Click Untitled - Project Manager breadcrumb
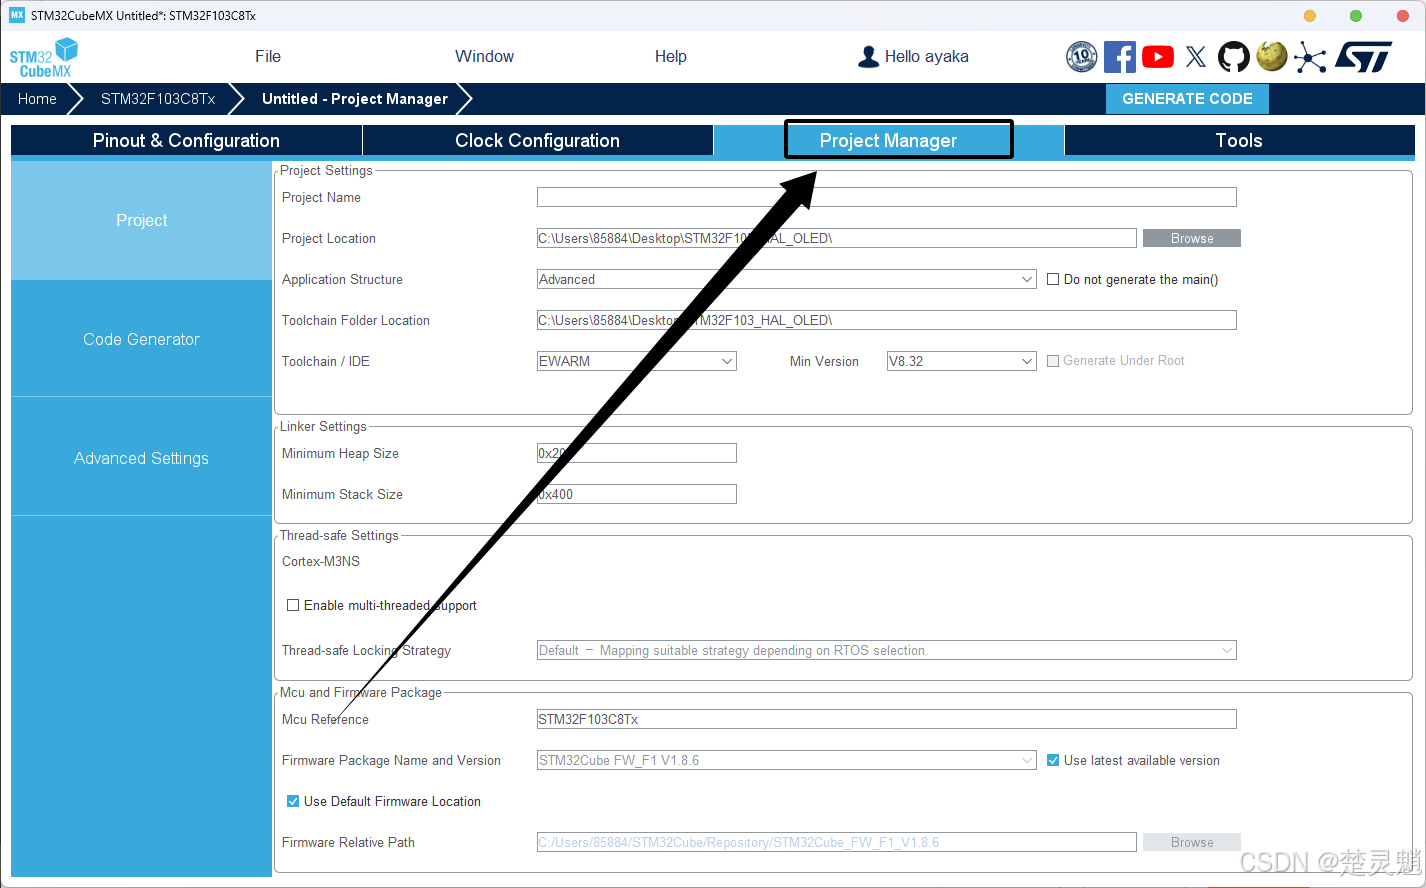This screenshot has width=1426, height=888. point(355,99)
